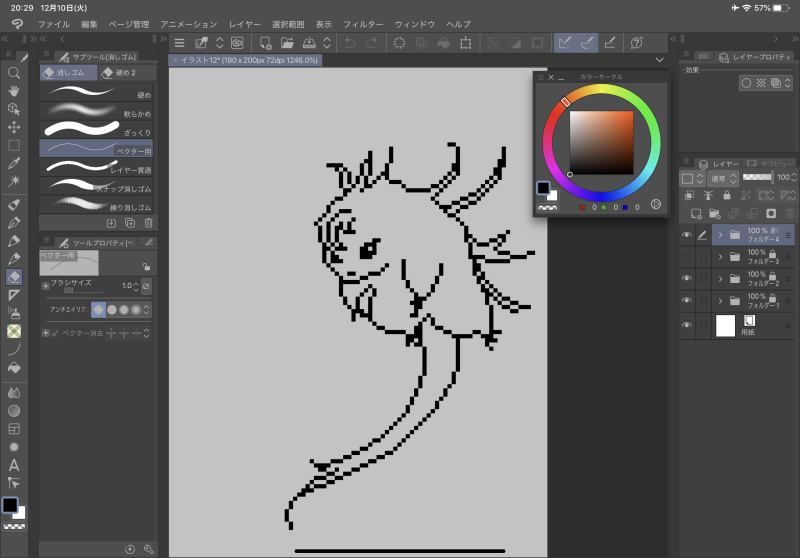Open the フィルター menu
Screen dimensions: 800x558
(363, 24)
